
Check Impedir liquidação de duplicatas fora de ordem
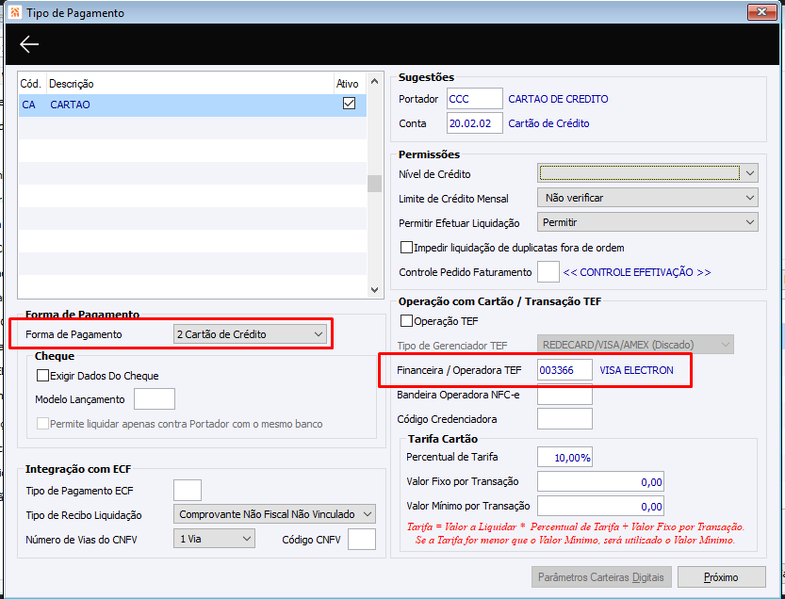[407, 247]
